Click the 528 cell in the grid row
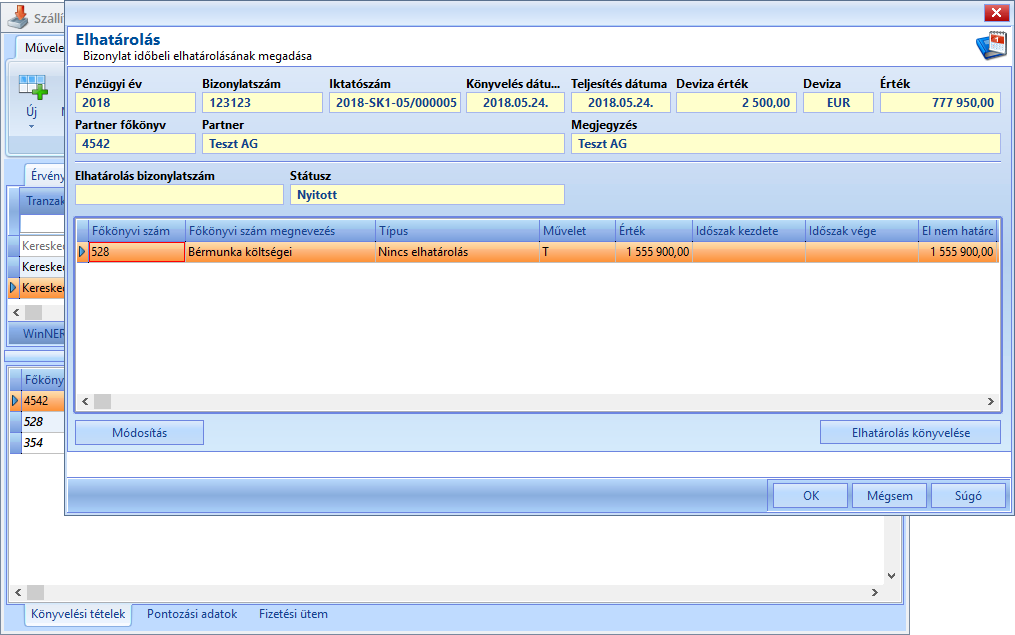The image size is (1015, 635). [137, 252]
